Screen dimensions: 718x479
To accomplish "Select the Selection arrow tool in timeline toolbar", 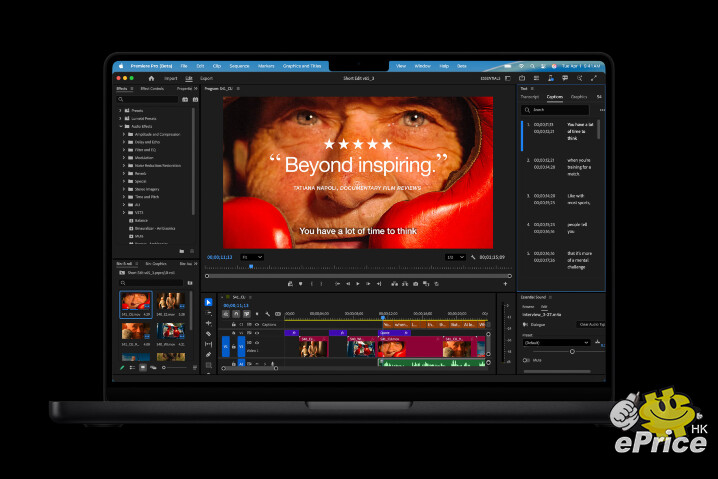I will pyautogui.click(x=209, y=302).
